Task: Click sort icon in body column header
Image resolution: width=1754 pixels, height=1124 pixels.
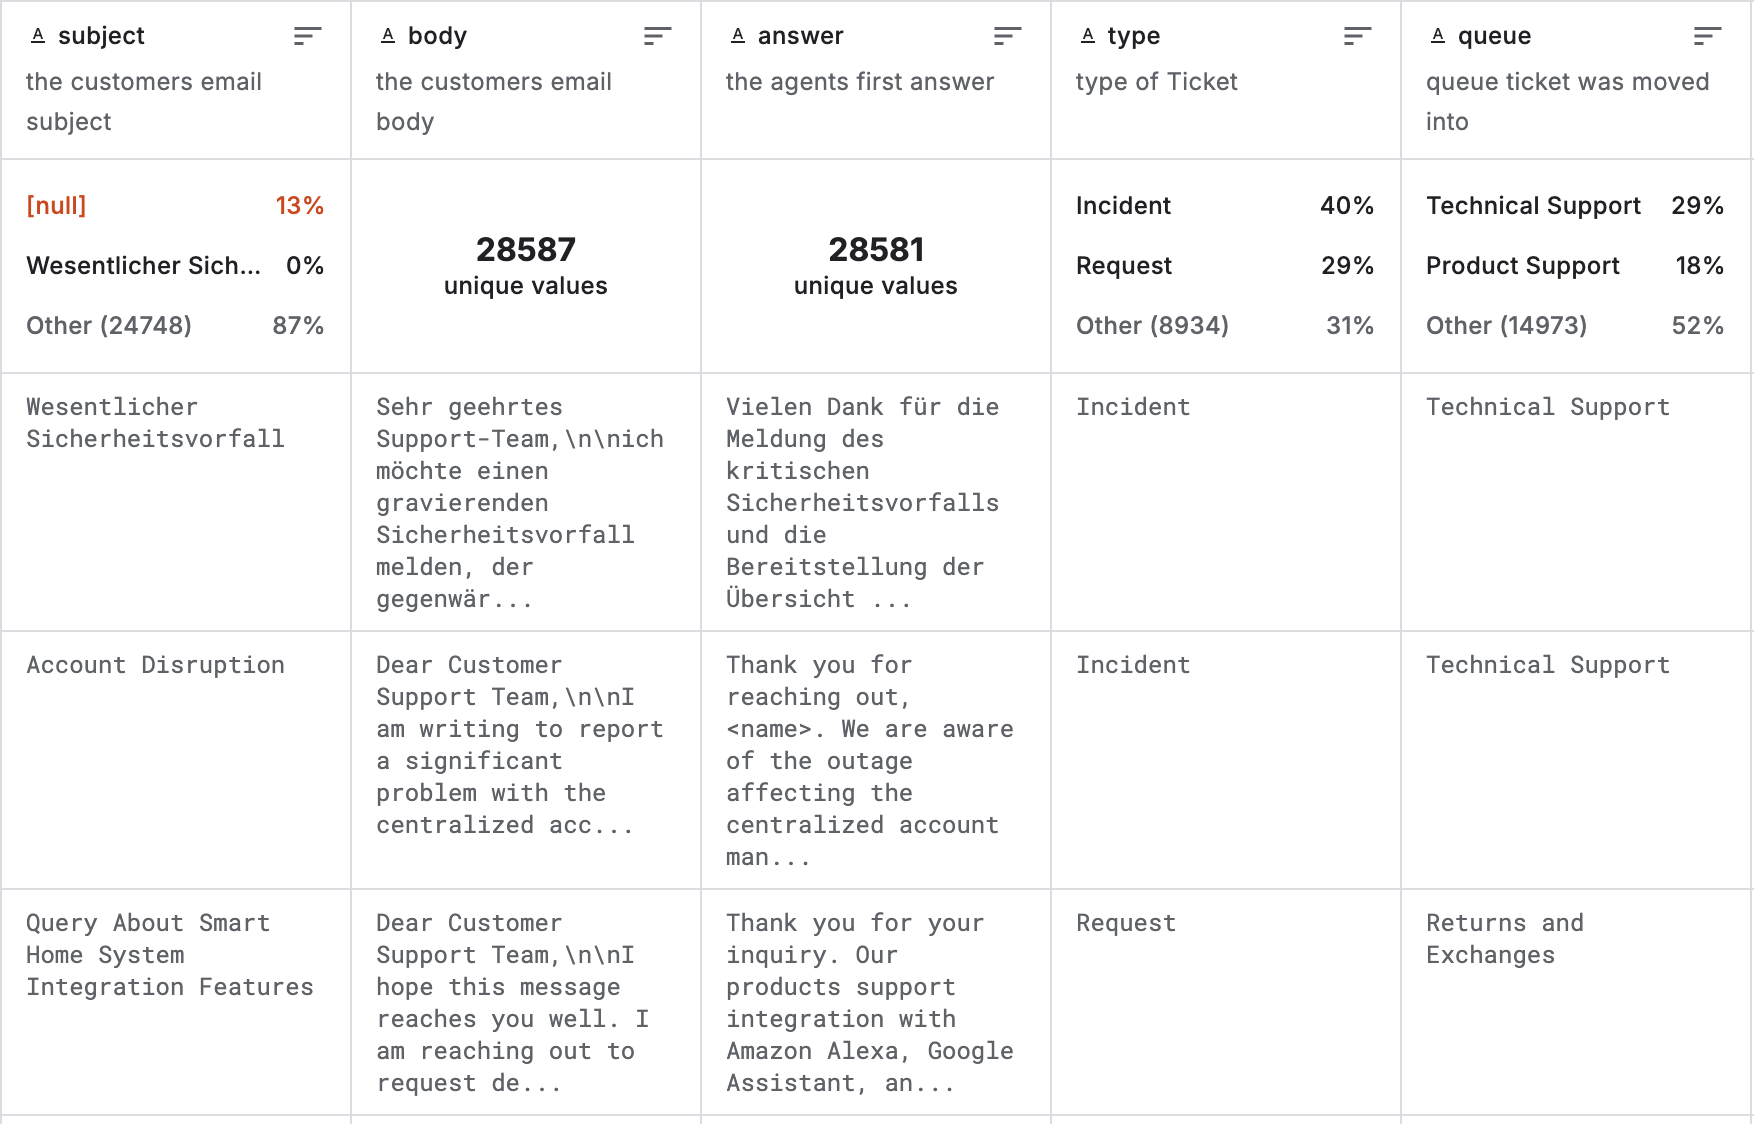Action: [x=657, y=37]
